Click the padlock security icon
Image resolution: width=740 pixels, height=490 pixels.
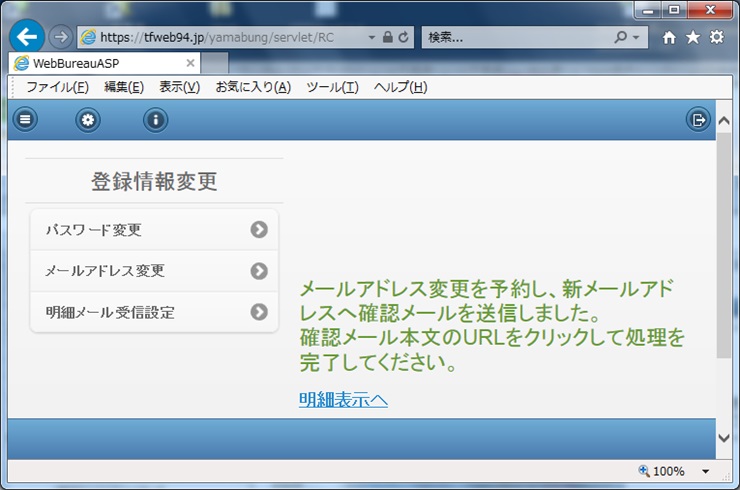pos(387,37)
